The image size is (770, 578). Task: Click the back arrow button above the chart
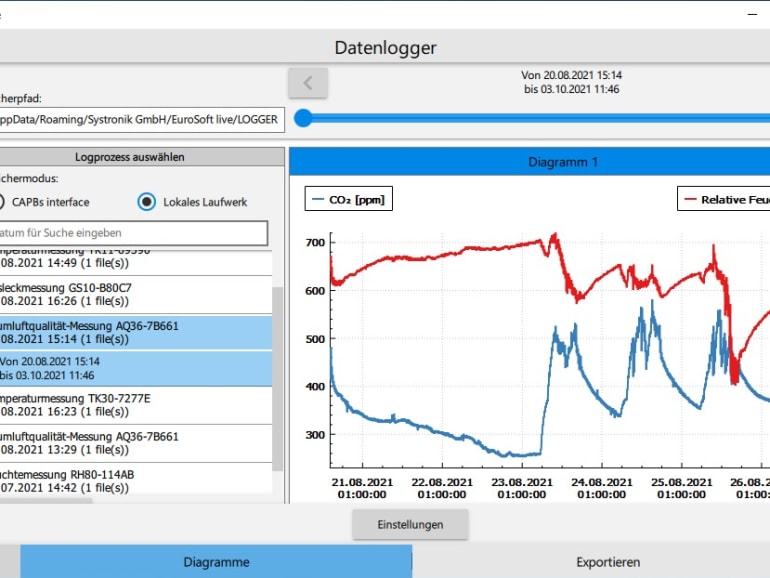308,83
